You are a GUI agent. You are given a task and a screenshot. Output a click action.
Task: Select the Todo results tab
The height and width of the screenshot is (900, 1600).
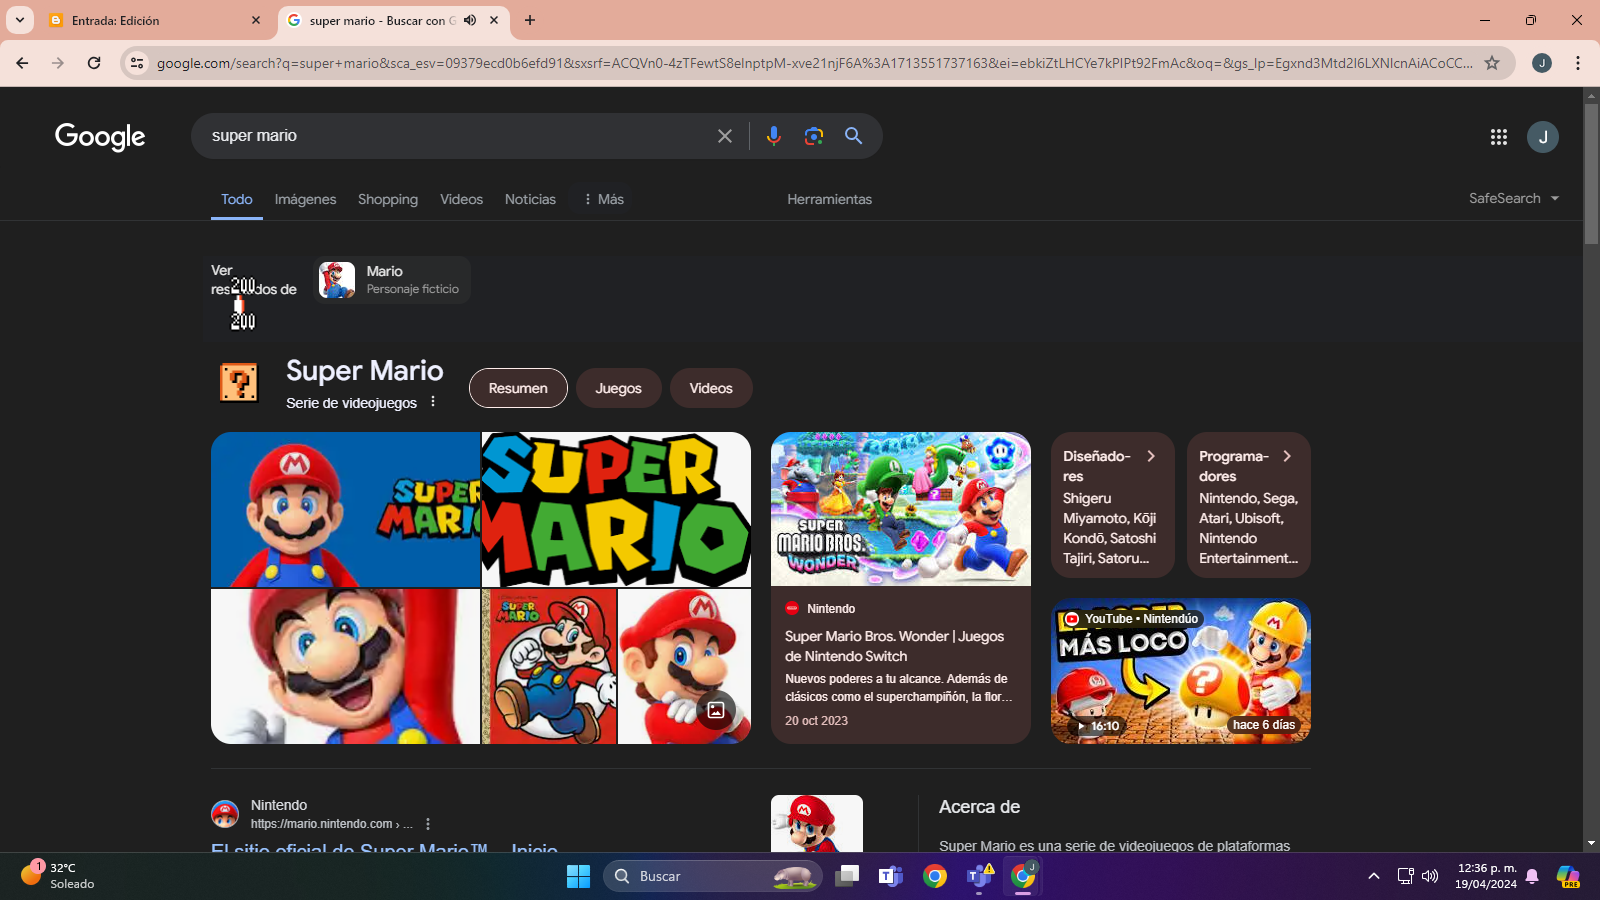pyautogui.click(x=237, y=199)
